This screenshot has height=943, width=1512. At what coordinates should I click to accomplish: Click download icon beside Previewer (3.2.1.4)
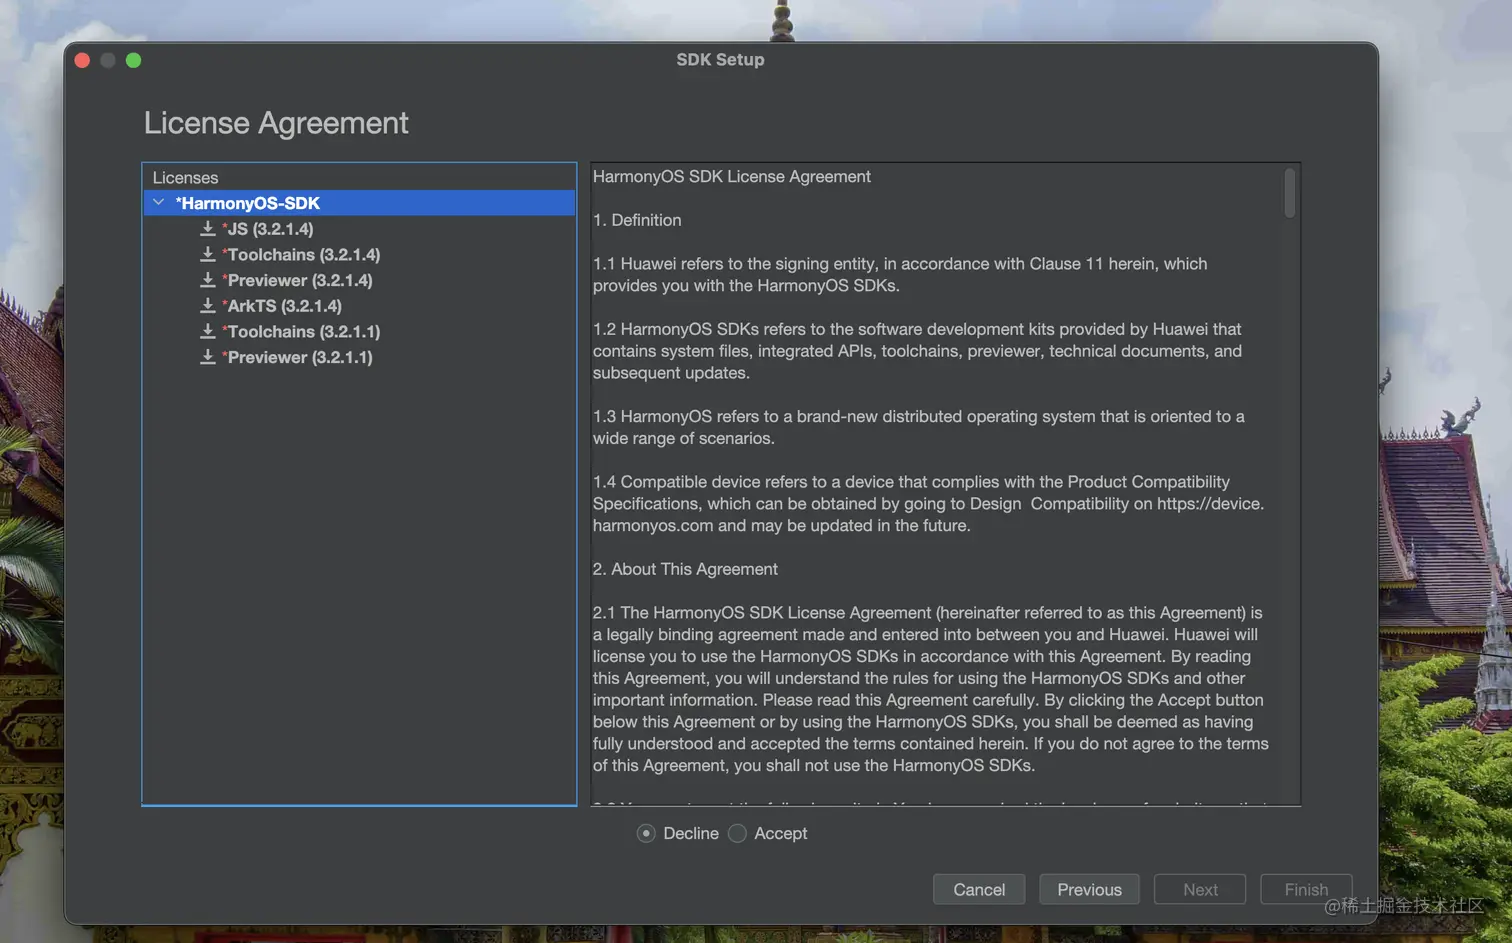(x=208, y=280)
